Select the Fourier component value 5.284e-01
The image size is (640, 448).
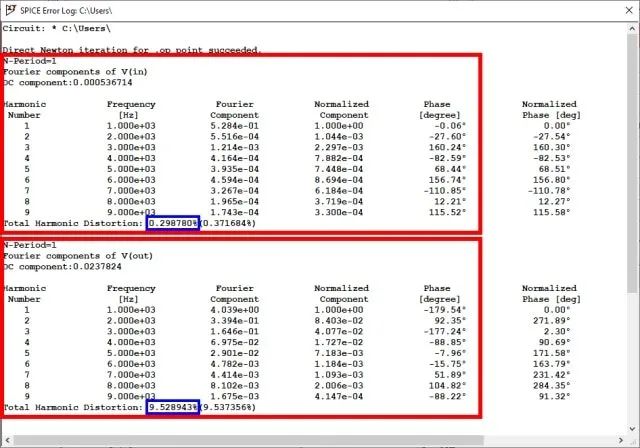[x=234, y=126]
